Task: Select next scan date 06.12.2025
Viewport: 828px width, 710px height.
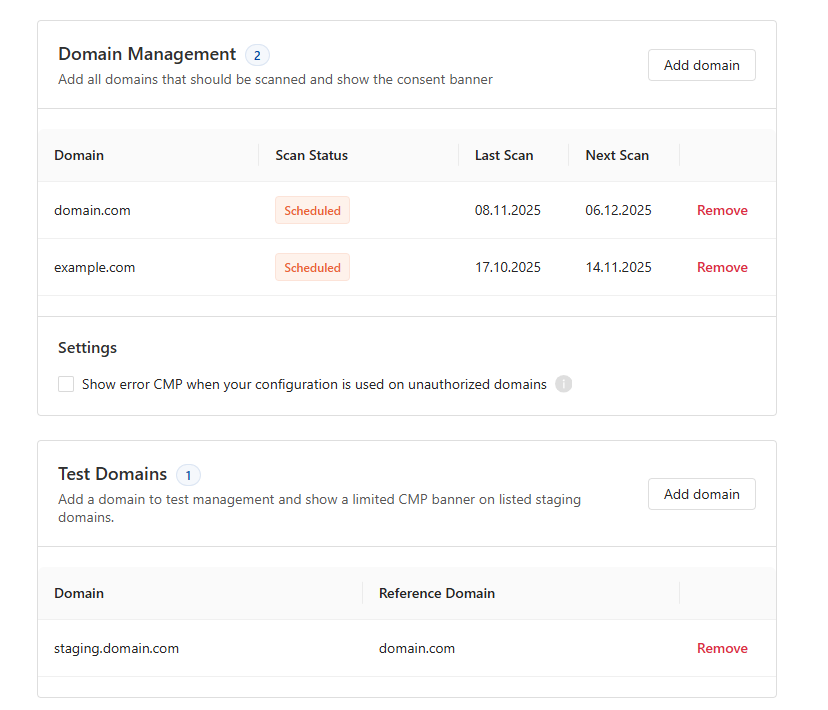Action: click(618, 210)
